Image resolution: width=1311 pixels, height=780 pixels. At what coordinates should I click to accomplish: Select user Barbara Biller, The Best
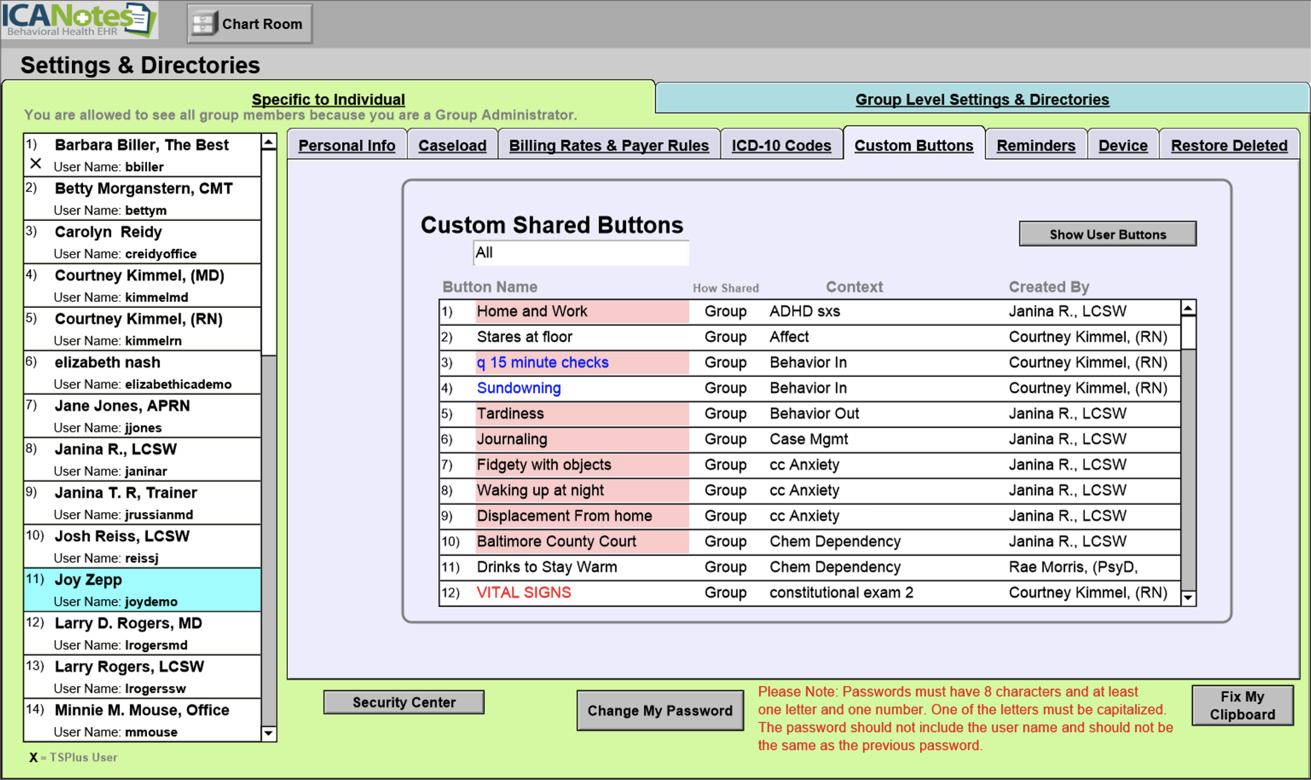coord(142,155)
